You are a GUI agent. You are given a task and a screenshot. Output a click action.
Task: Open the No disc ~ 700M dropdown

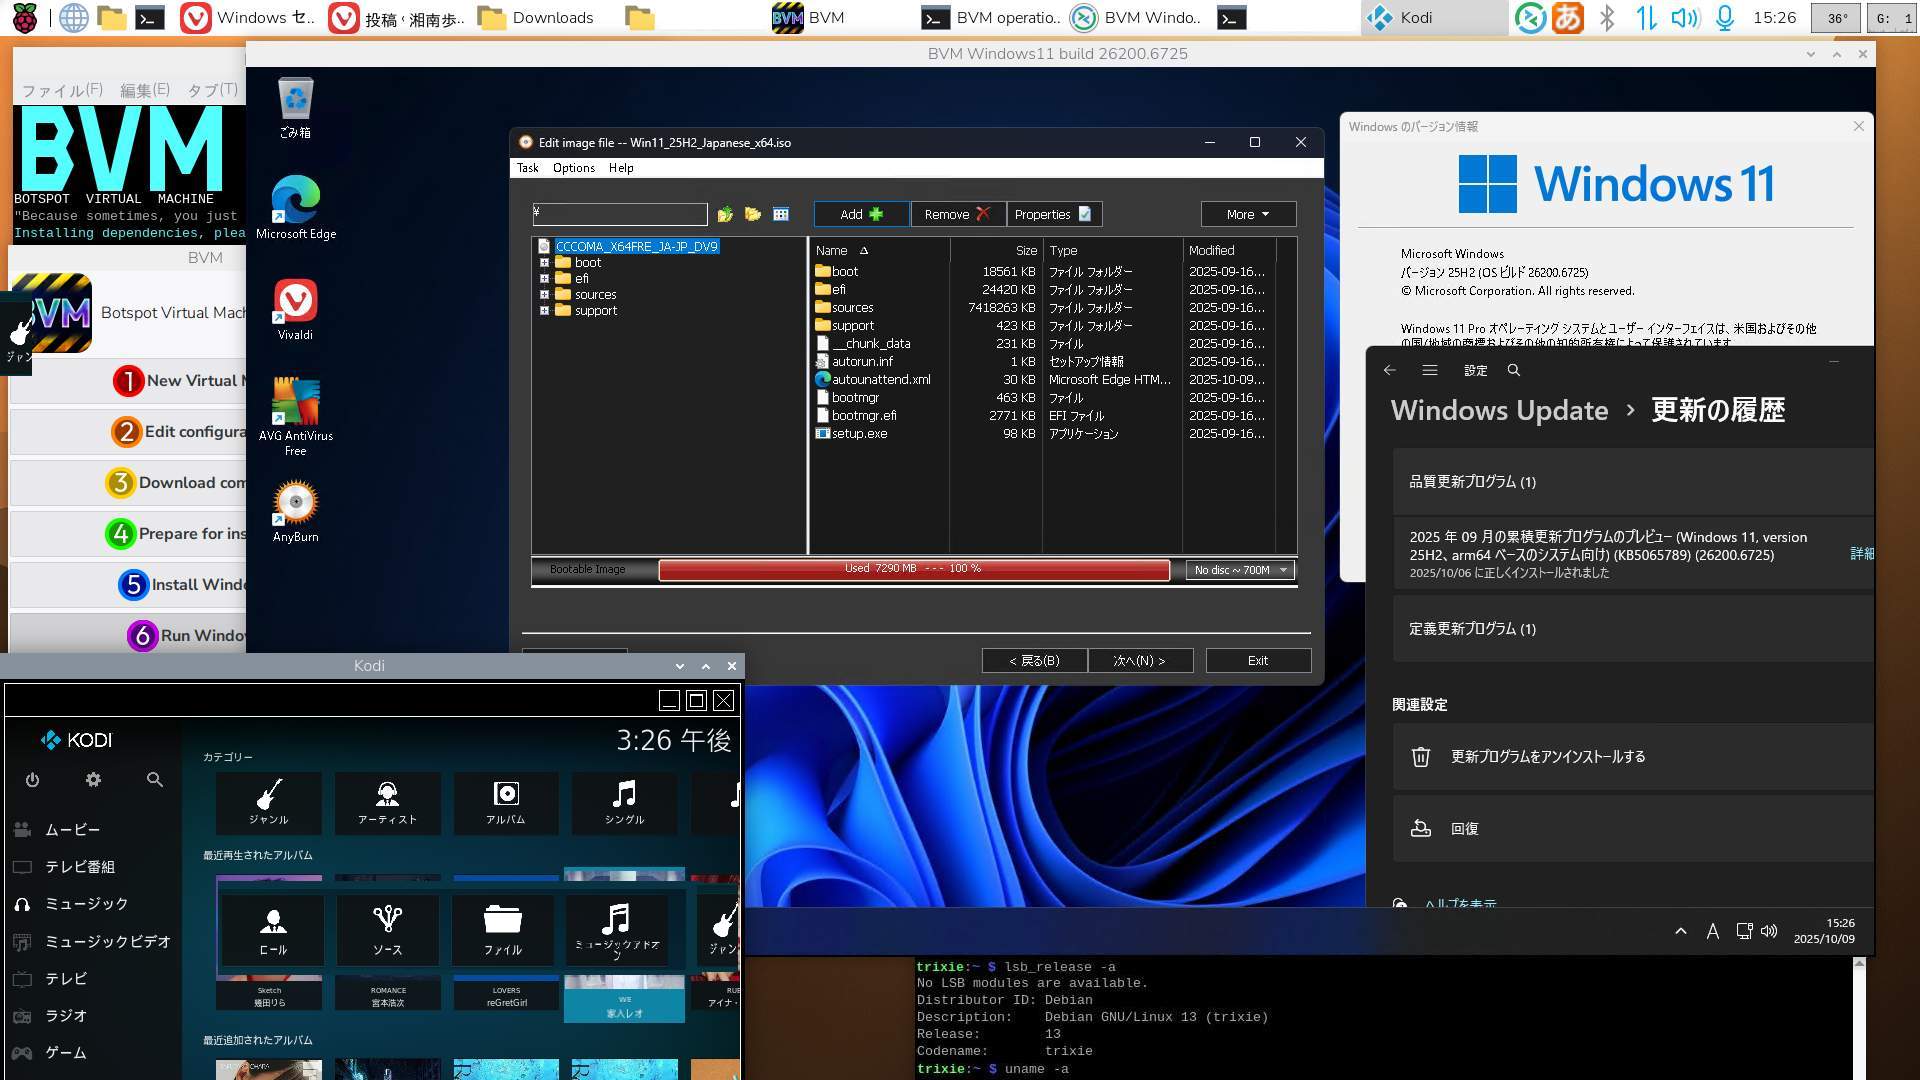1239,570
